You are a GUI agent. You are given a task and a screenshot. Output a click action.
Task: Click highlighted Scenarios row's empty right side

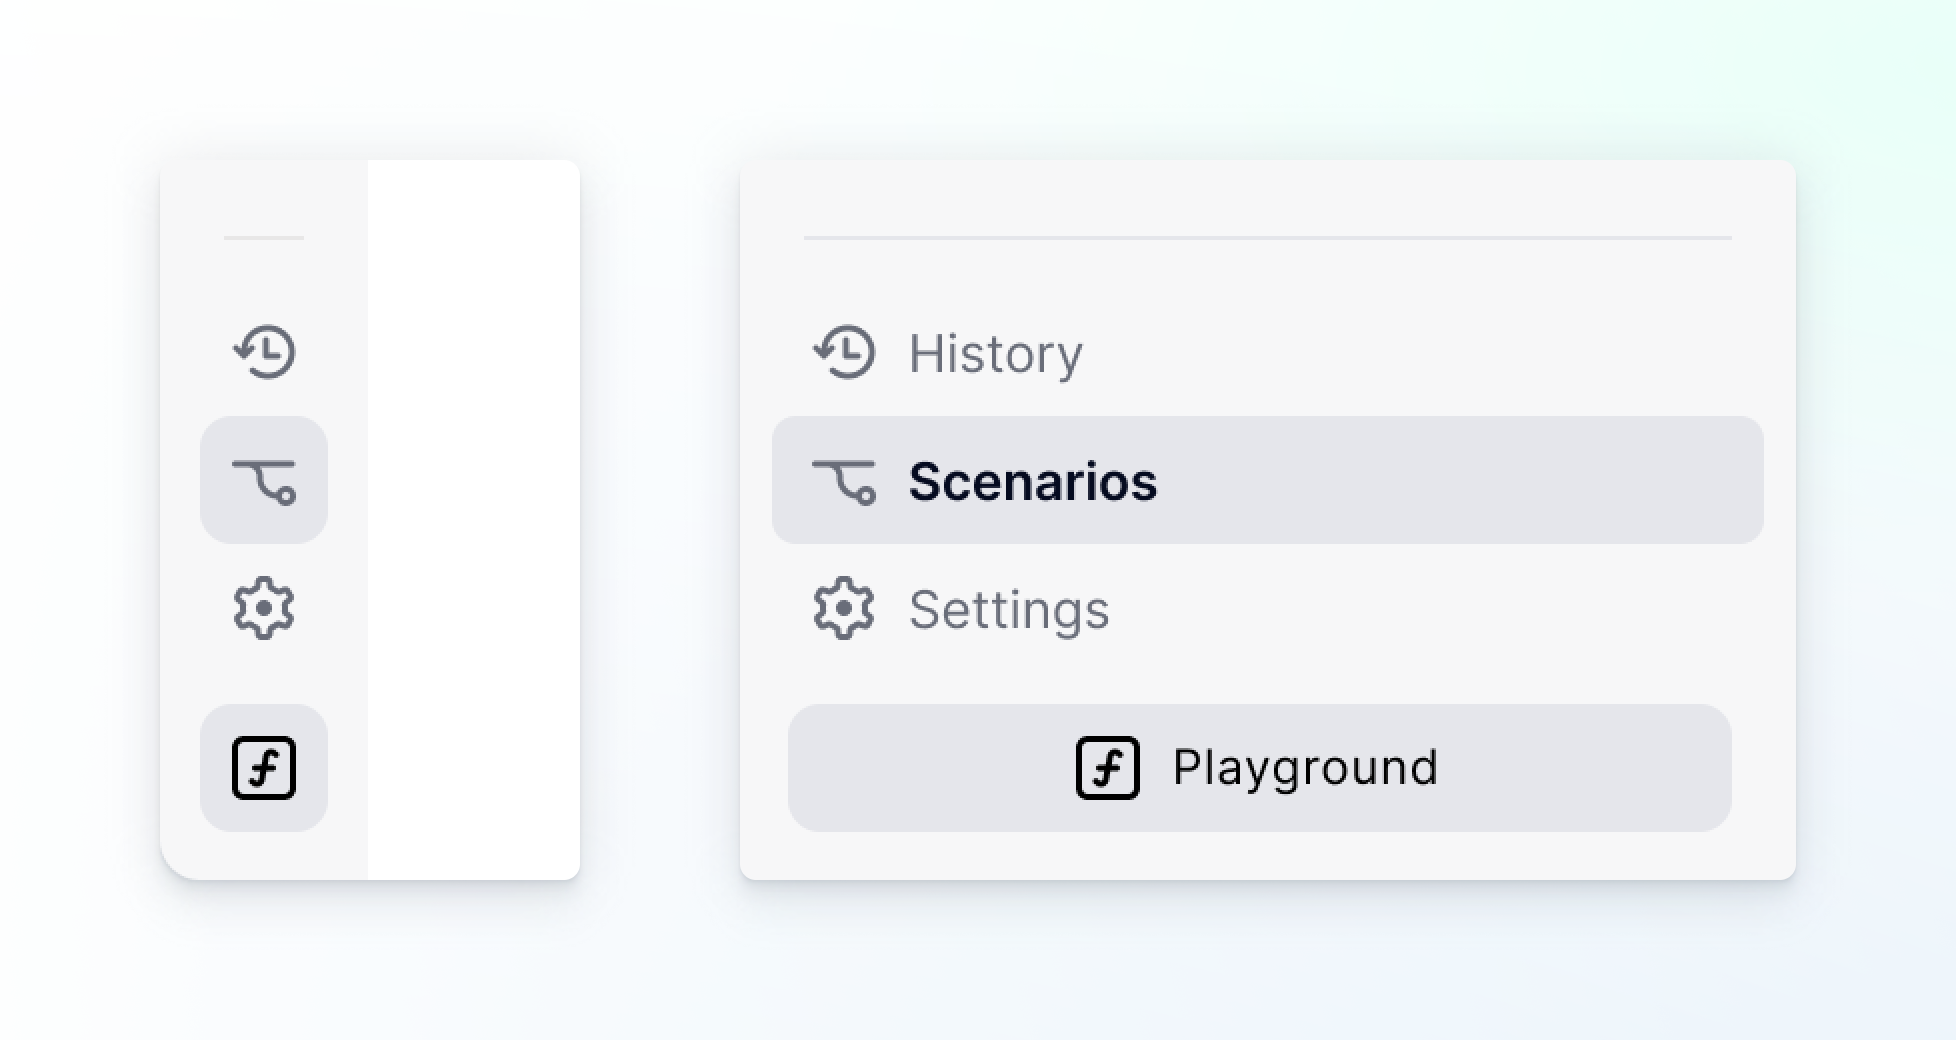tap(1460, 480)
